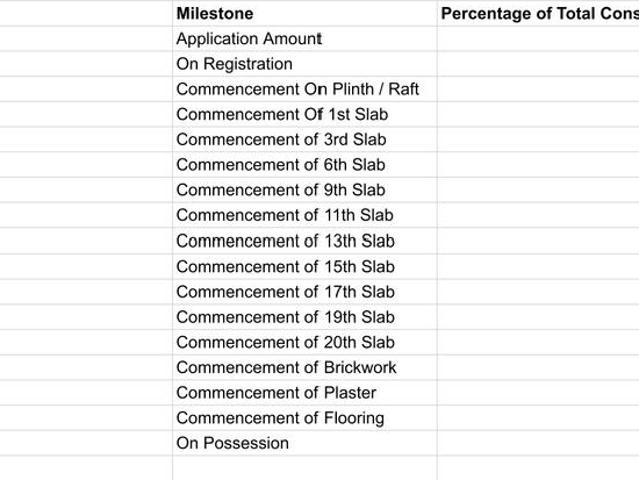
Task: Click Commencement On Plinth / Raft cell
Action: point(305,89)
